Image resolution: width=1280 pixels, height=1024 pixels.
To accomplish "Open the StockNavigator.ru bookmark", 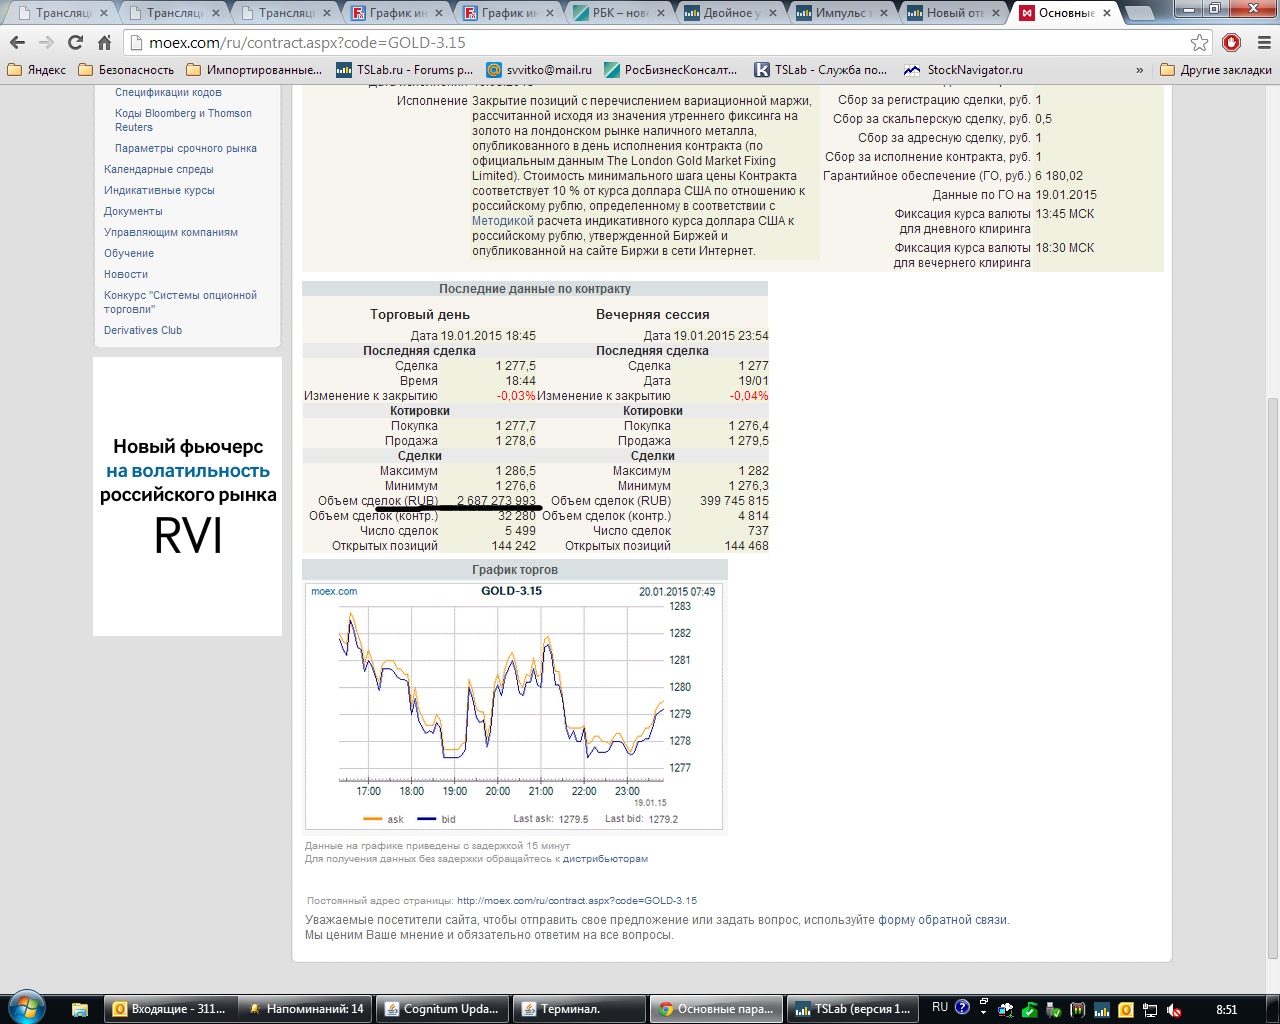I will click(x=963, y=70).
